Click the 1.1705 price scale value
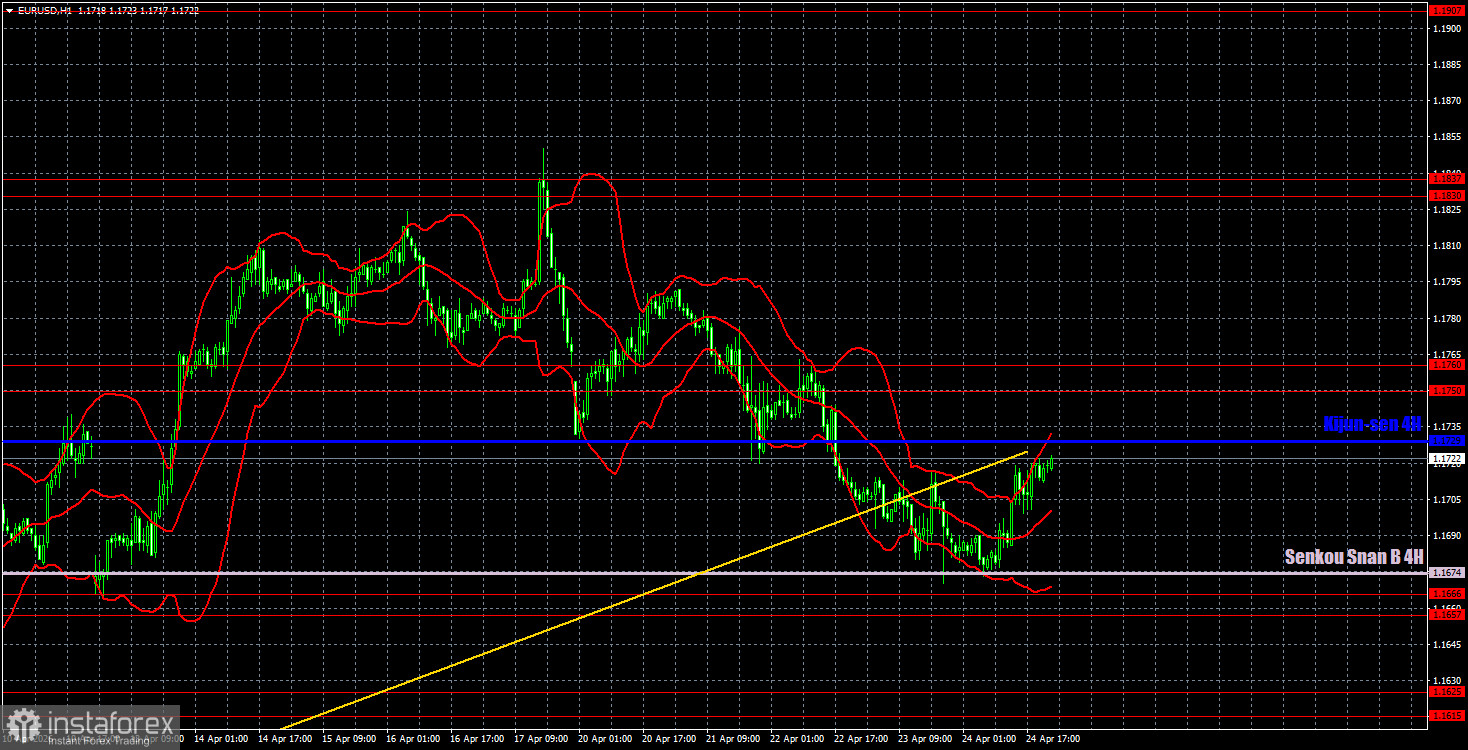 1447,499
